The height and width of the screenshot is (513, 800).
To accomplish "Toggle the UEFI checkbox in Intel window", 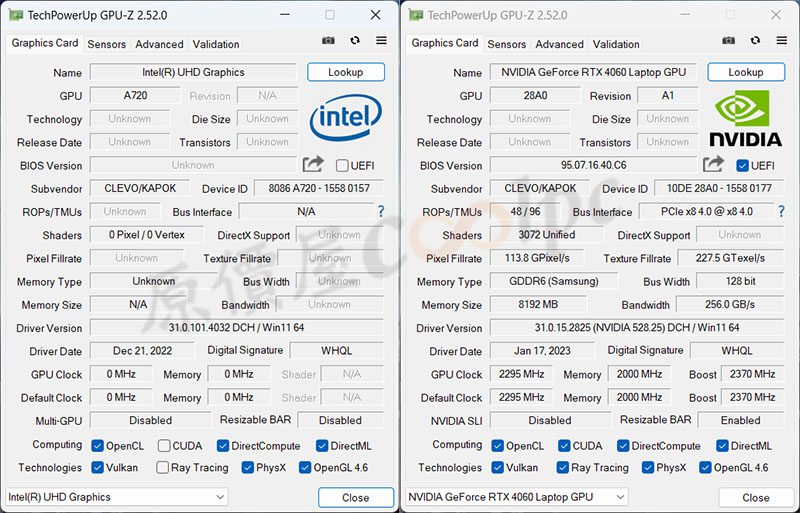I will (x=342, y=166).
